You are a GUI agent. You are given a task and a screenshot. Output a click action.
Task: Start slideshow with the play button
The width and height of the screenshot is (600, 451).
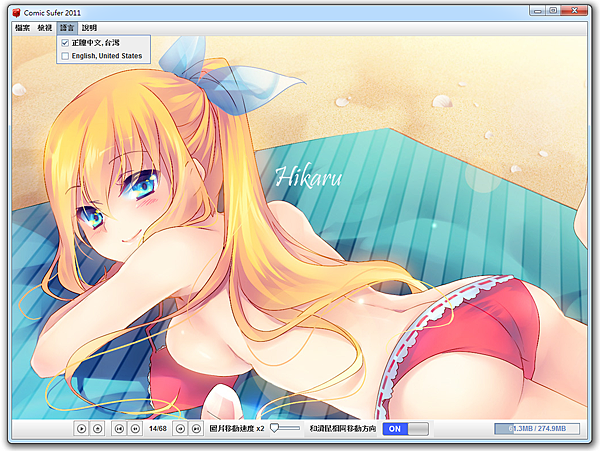(x=82, y=428)
